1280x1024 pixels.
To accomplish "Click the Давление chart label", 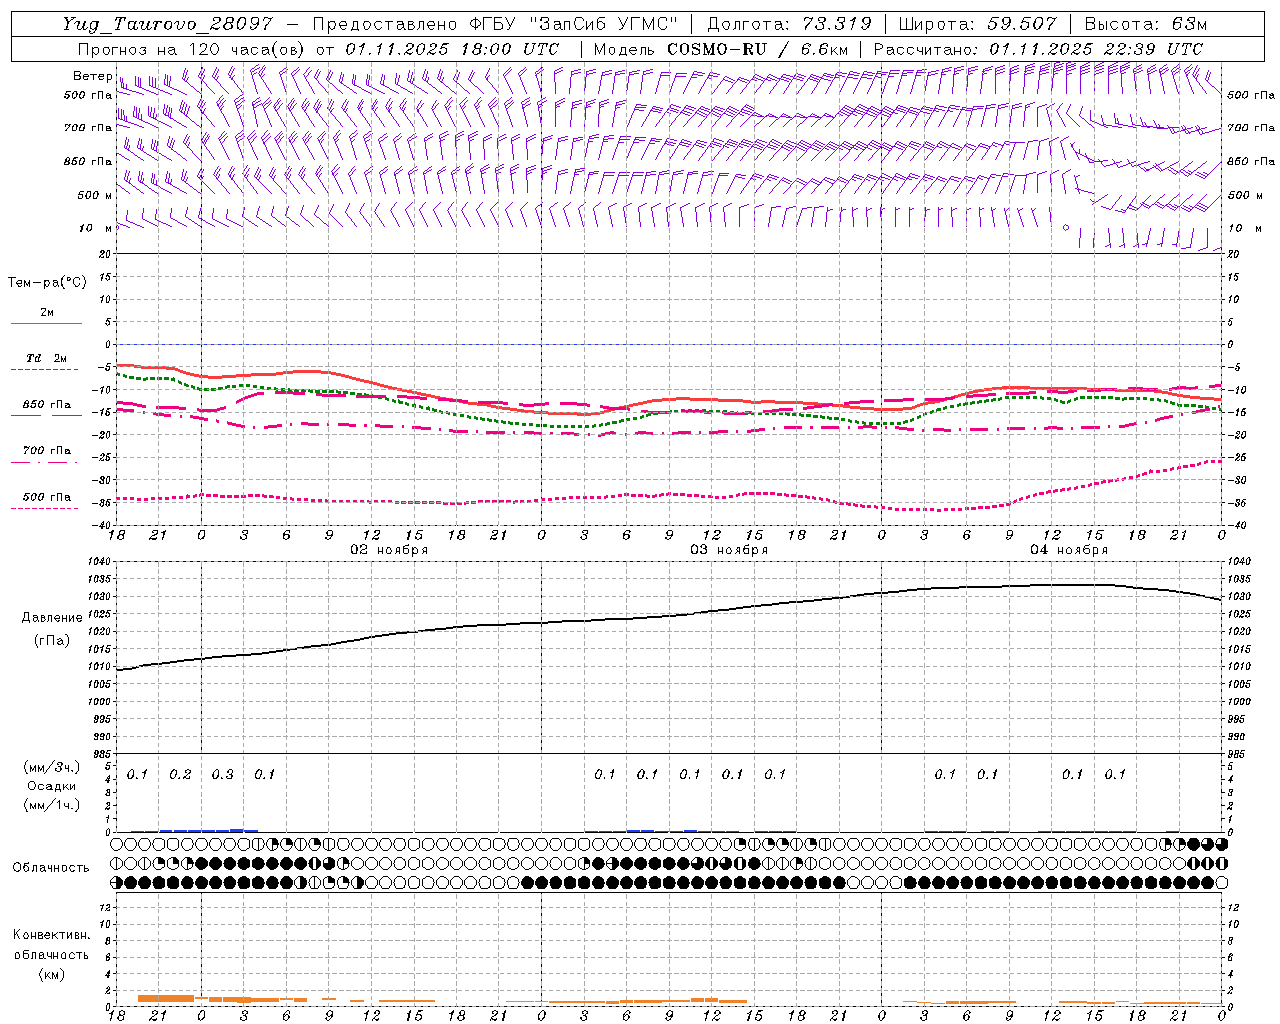I will (x=52, y=618).
